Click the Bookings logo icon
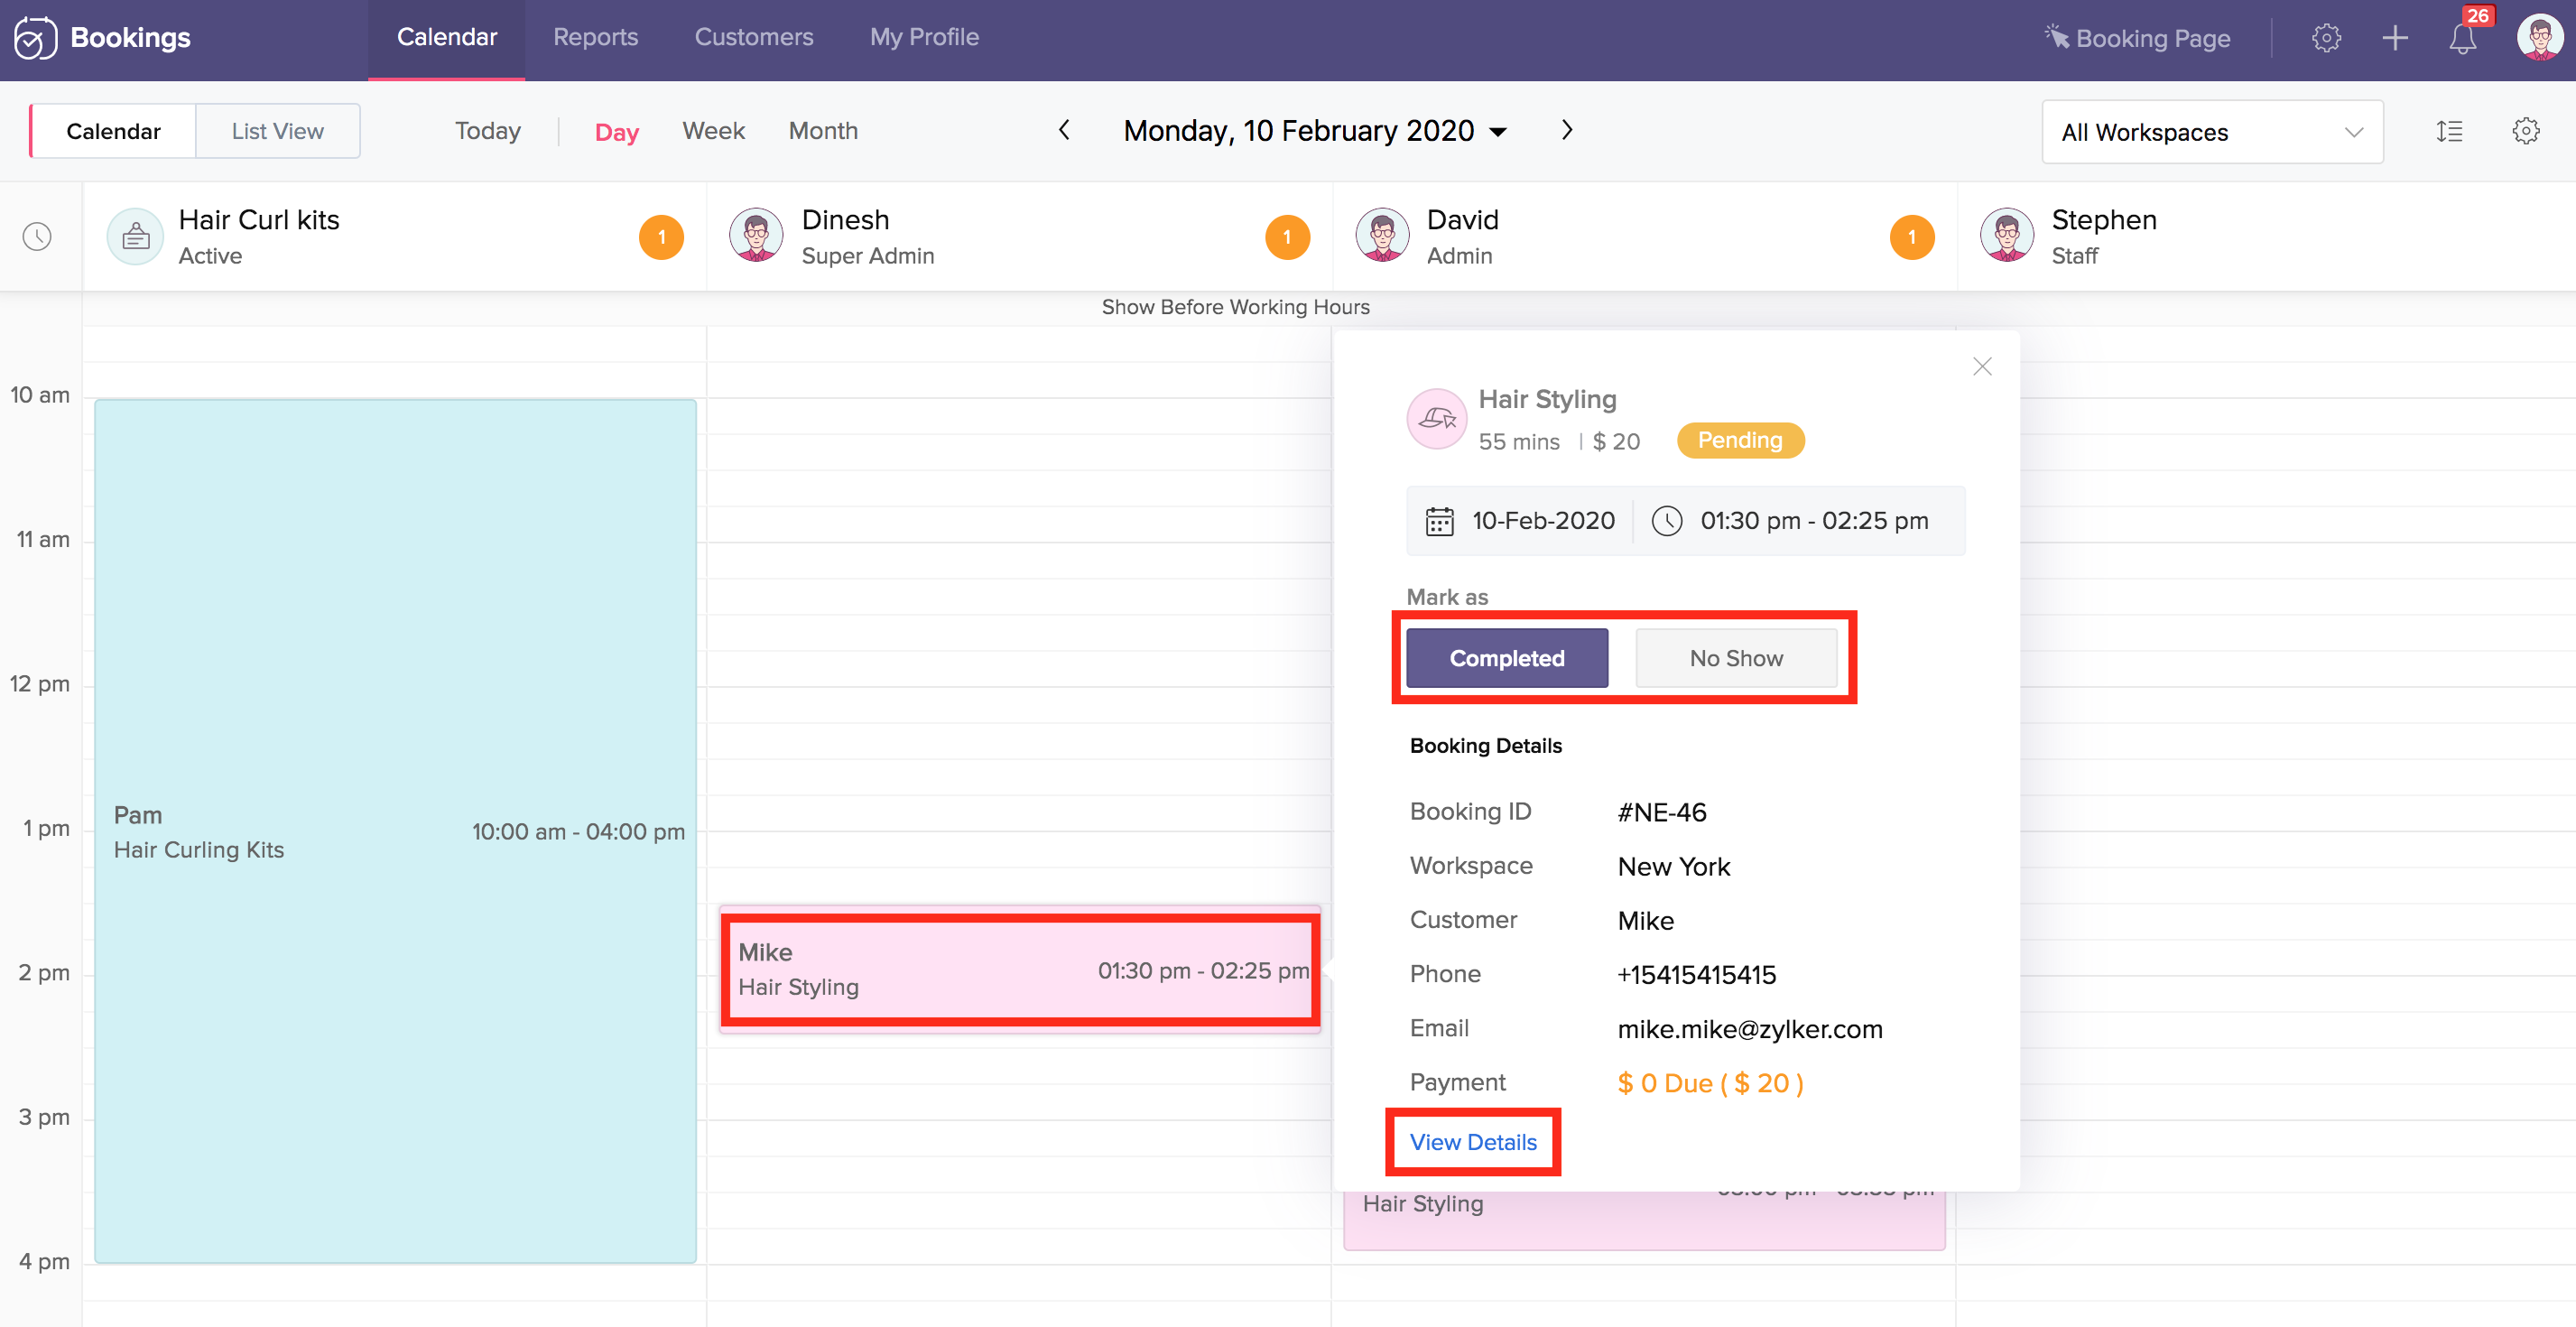The width and height of the screenshot is (2576, 1327). (35, 38)
